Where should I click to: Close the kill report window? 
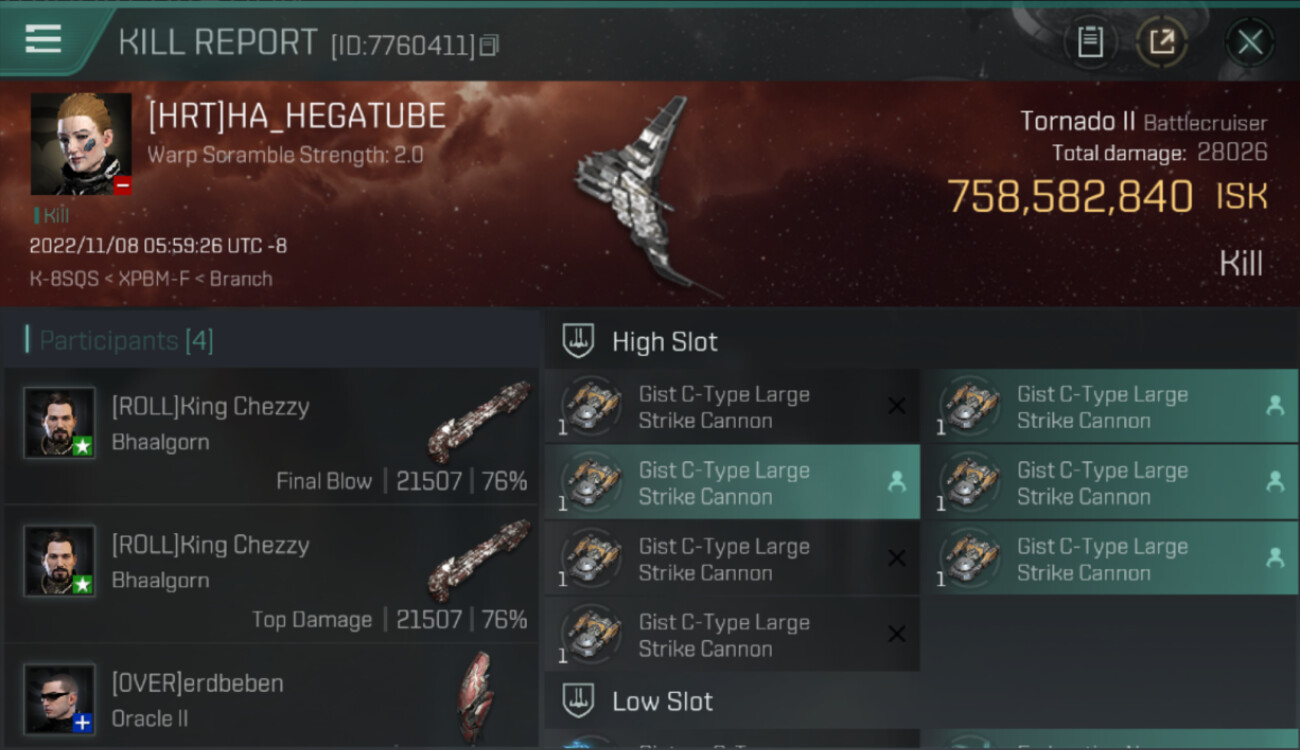point(1250,42)
